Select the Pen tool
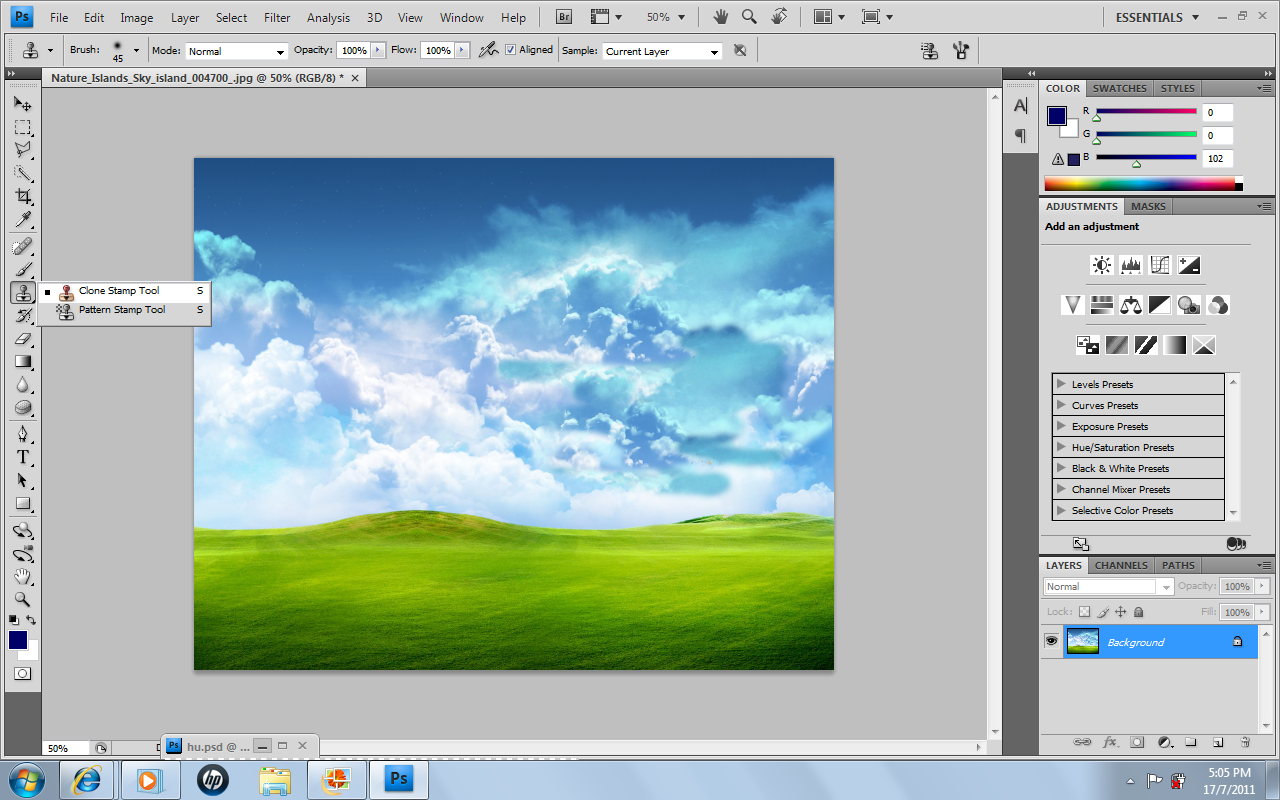 click(22, 434)
